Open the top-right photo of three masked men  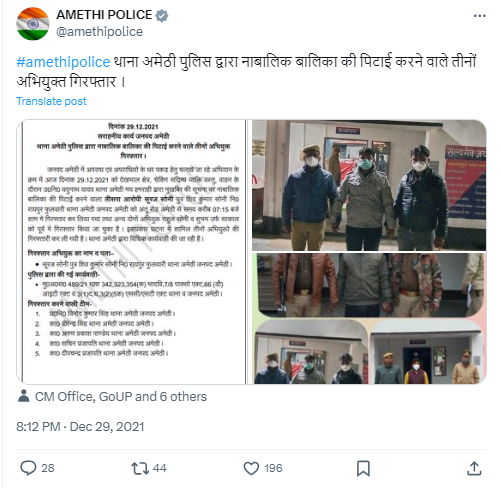click(369, 185)
